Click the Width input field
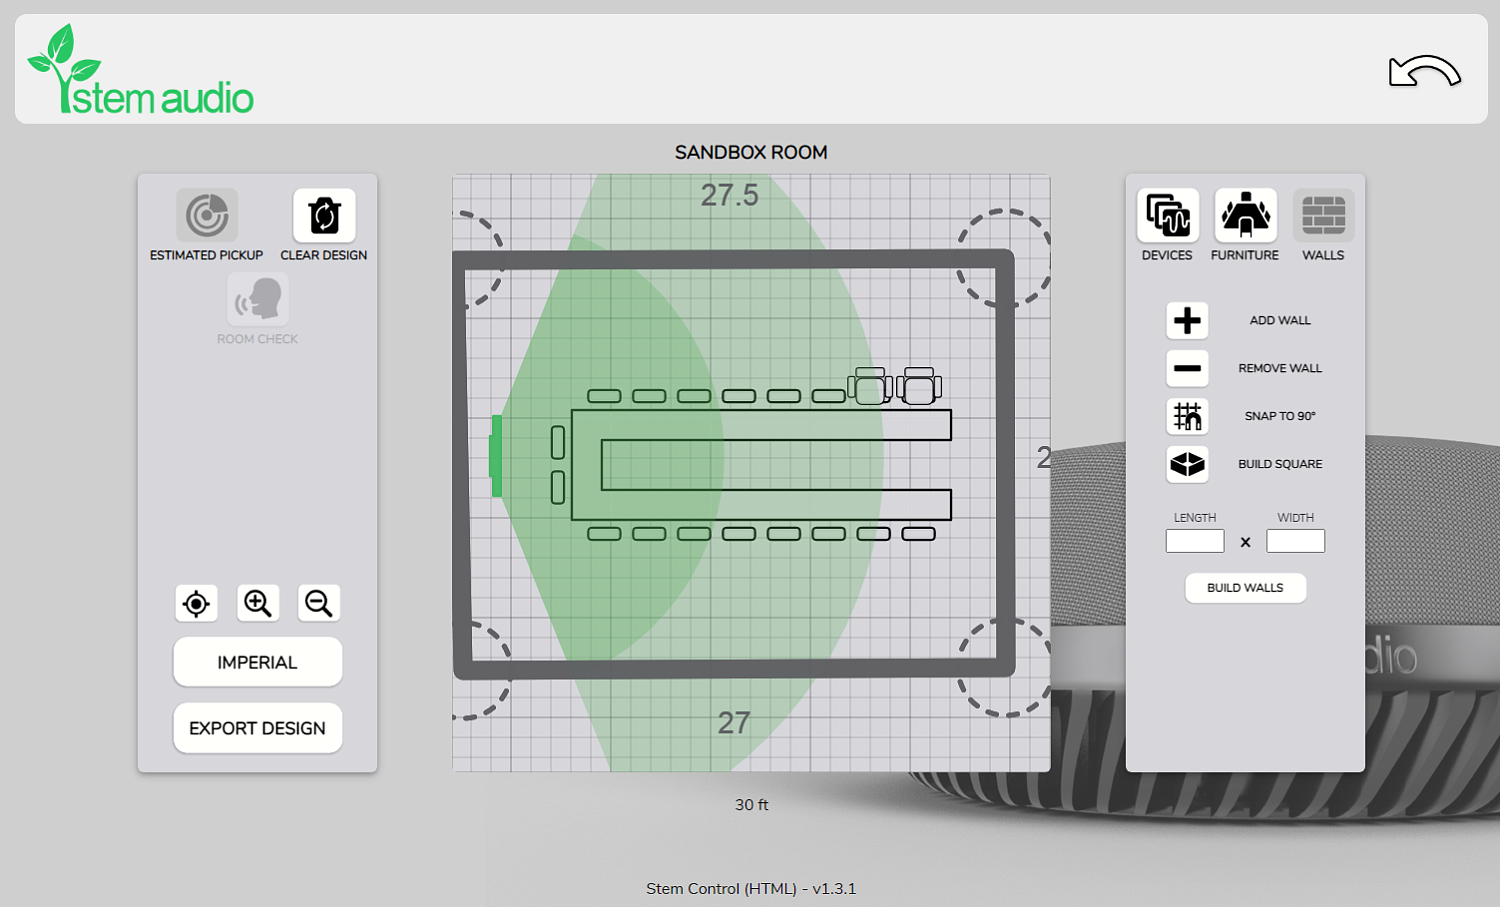The image size is (1500, 907). pyautogui.click(x=1295, y=541)
